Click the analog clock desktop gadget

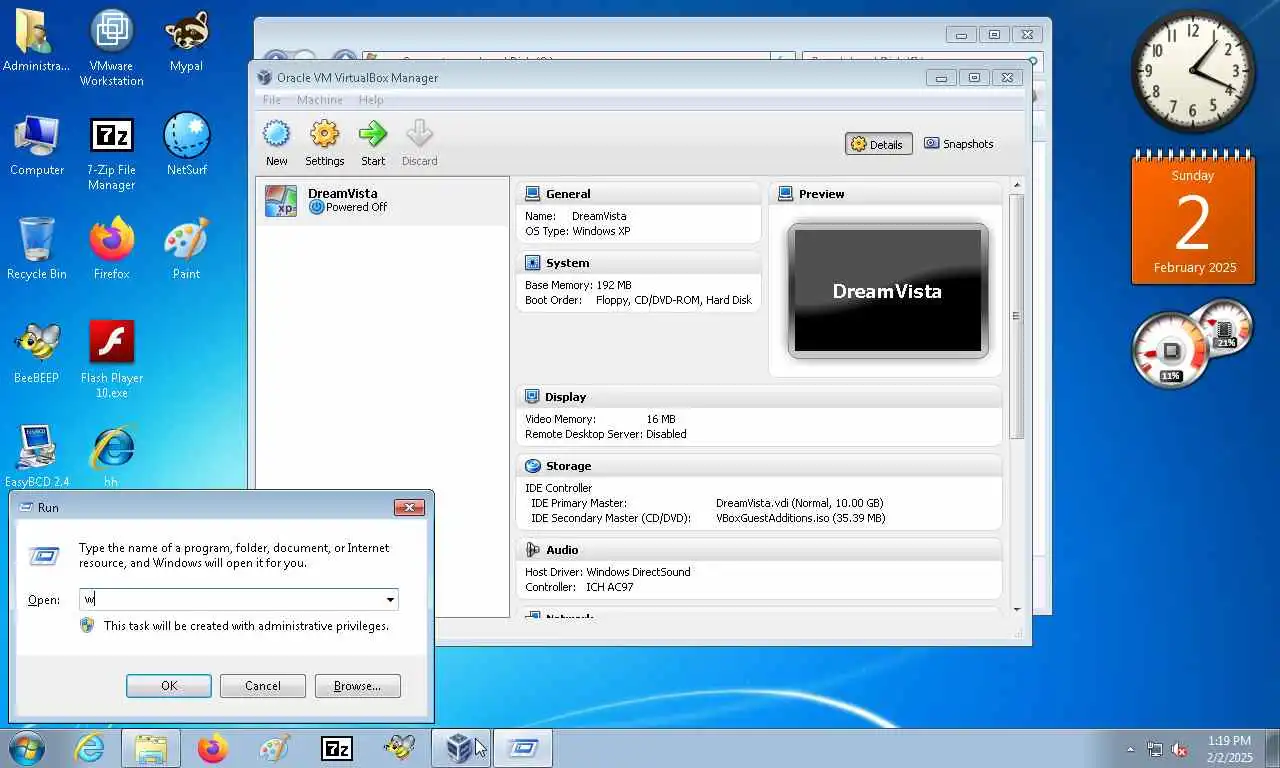[1193, 71]
